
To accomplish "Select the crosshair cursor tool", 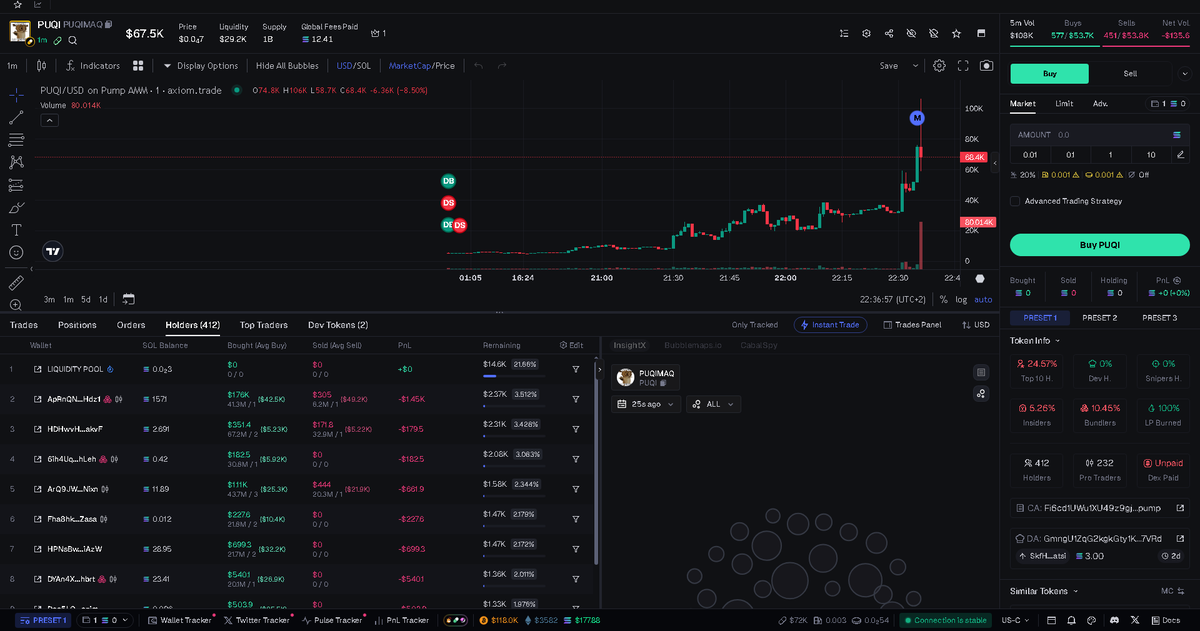I will point(16,95).
